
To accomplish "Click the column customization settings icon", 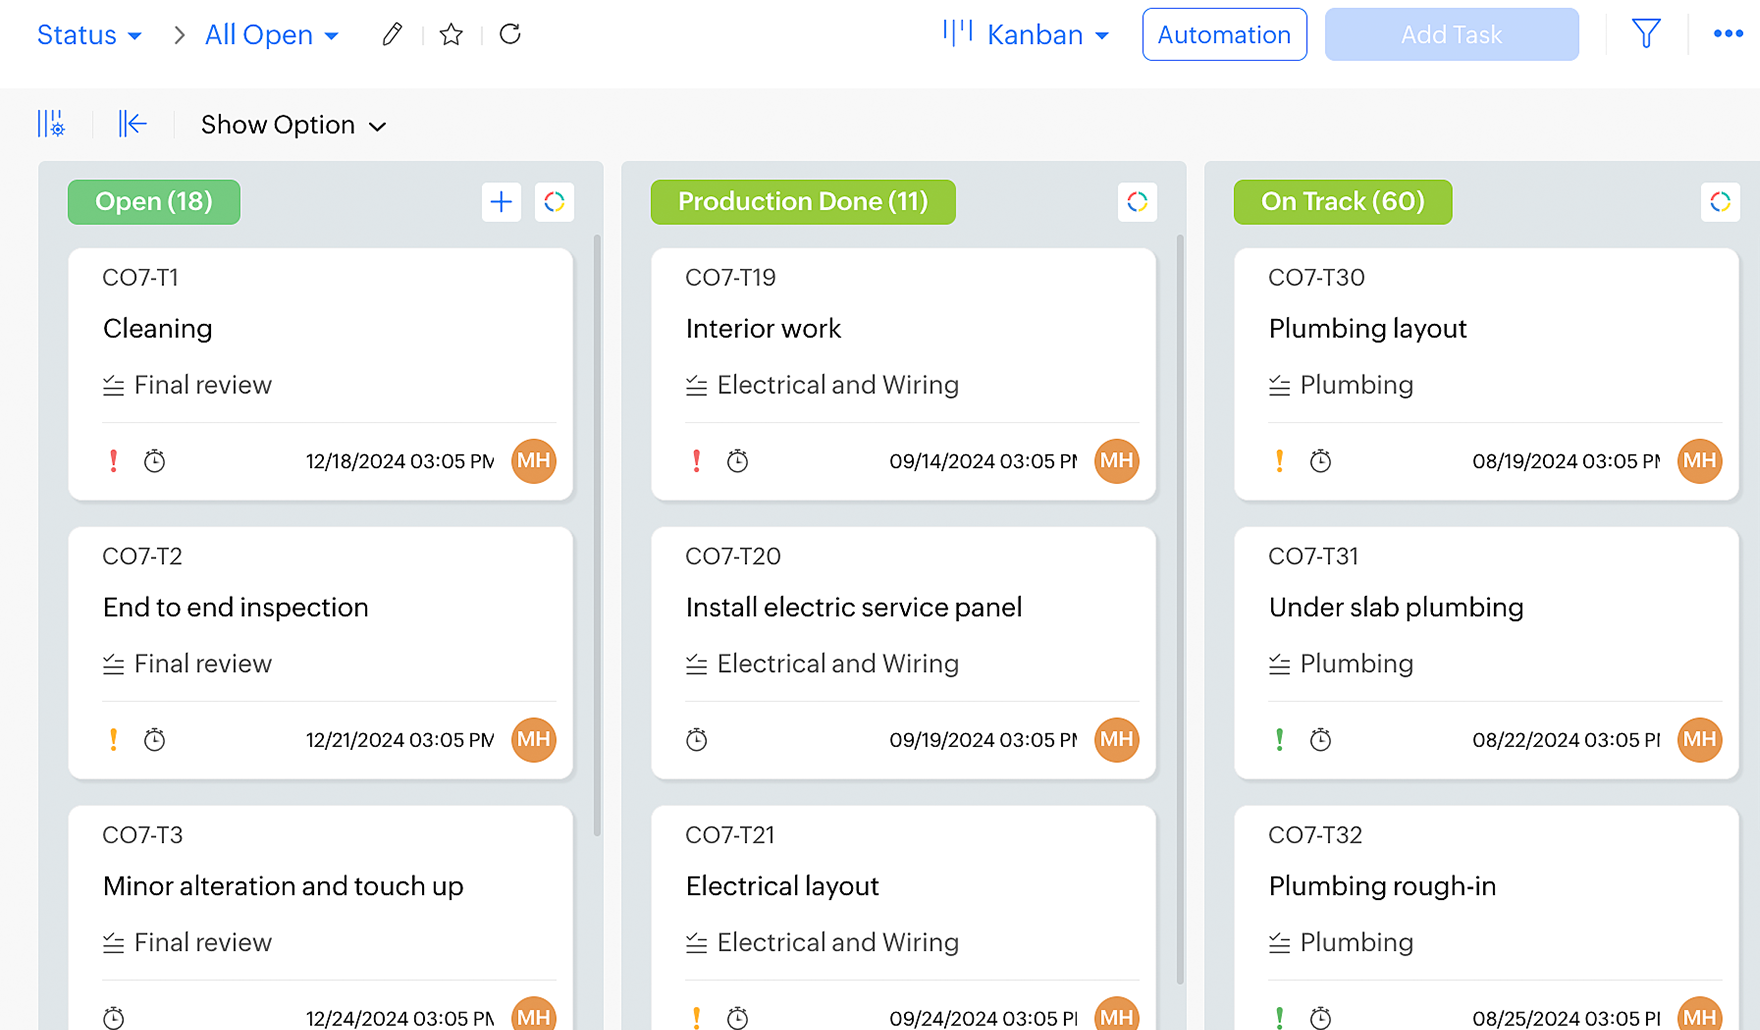I will coord(52,124).
